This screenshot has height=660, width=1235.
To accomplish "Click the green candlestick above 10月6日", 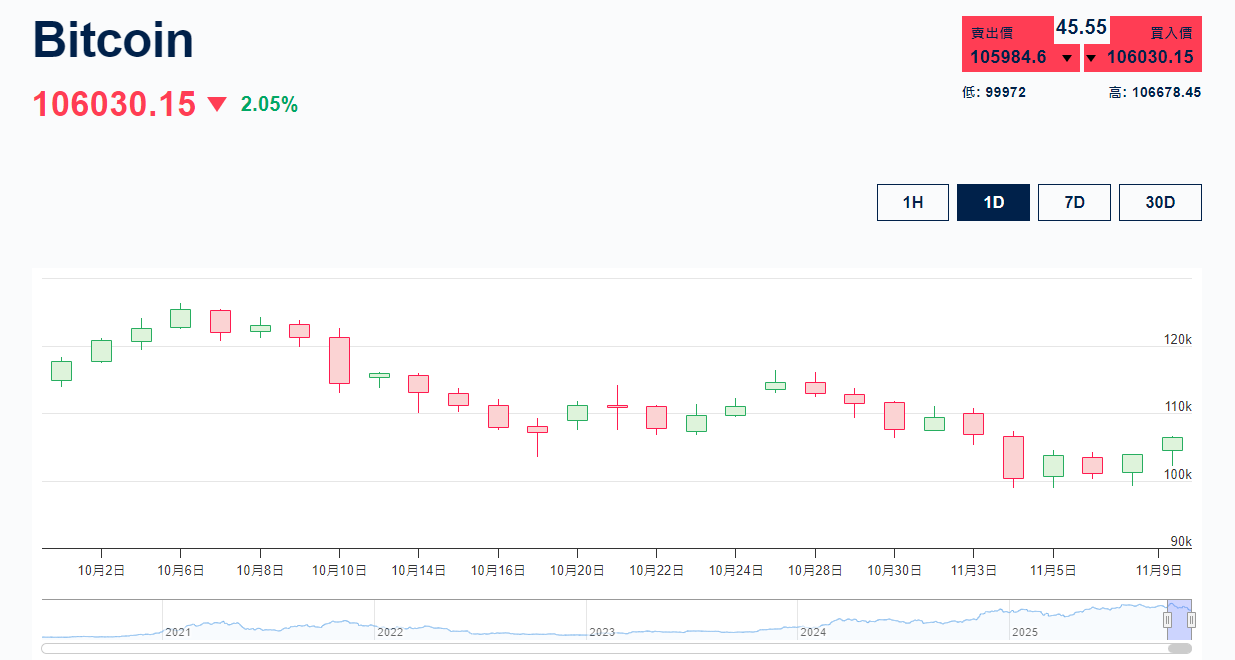I will [180, 318].
